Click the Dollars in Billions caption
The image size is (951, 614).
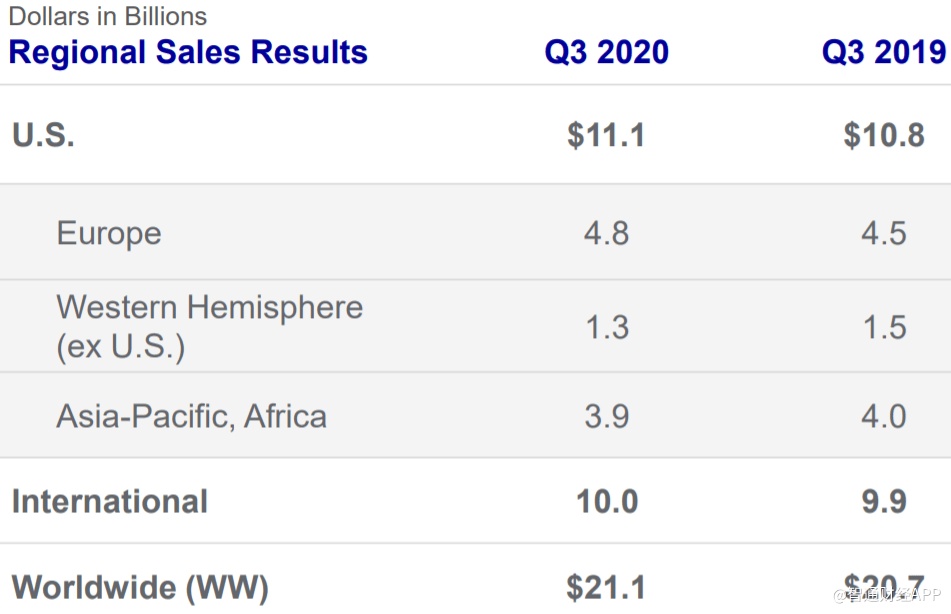tap(108, 16)
